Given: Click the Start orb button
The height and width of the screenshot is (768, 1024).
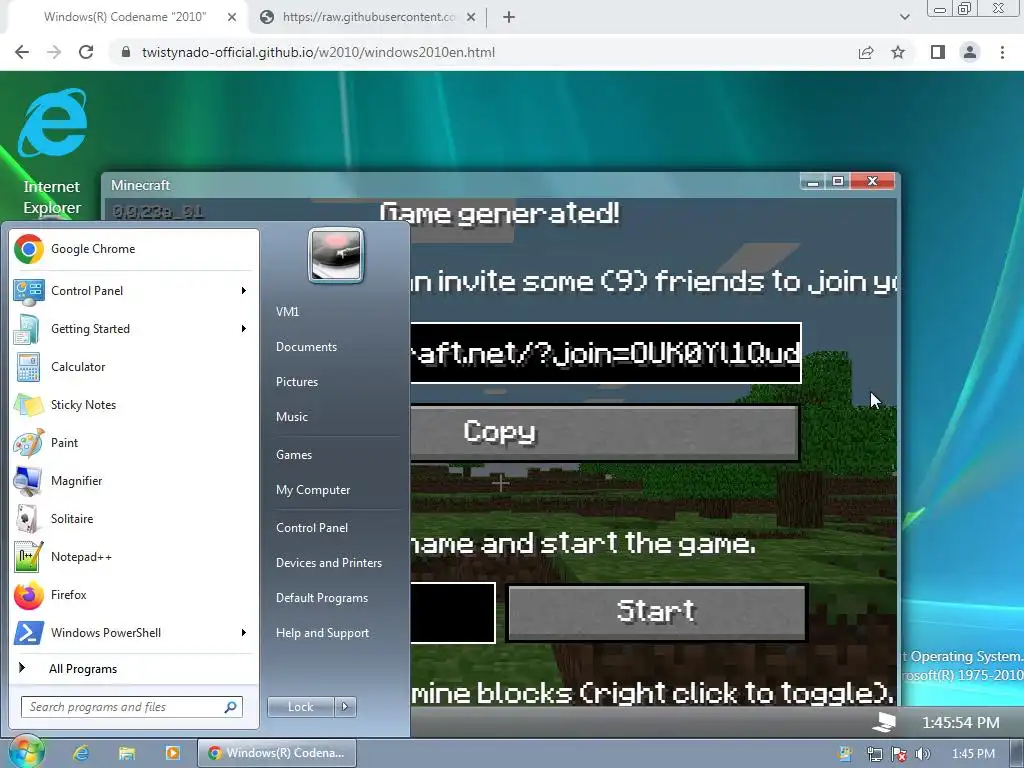Looking at the screenshot, I should click(x=25, y=752).
